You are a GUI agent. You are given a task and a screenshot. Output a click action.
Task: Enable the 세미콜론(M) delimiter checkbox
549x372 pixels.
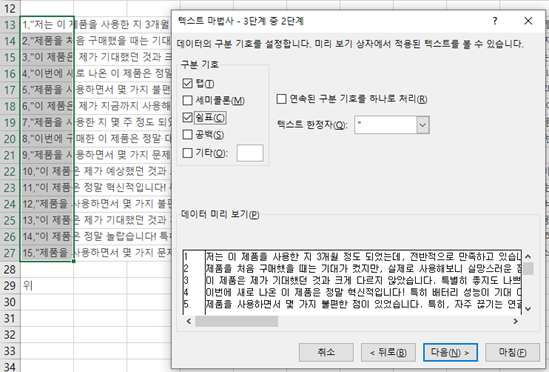[x=188, y=101]
